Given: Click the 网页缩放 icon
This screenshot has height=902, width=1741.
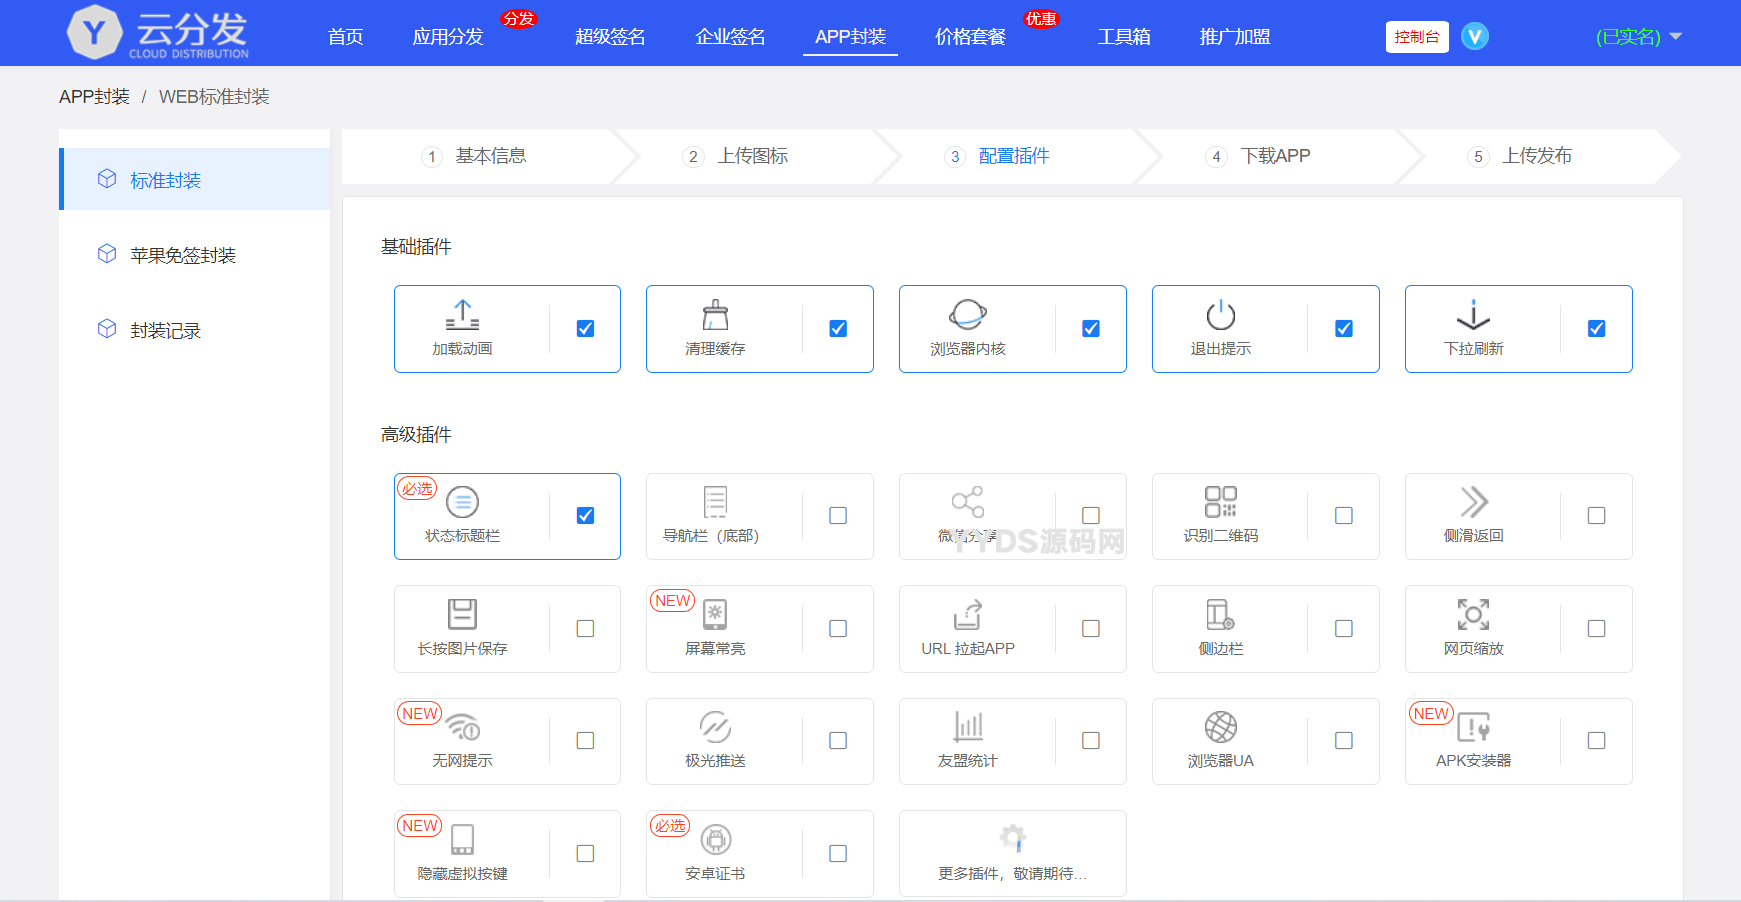Looking at the screenshot, I should pyautogui.click(x=1473, y=614).
